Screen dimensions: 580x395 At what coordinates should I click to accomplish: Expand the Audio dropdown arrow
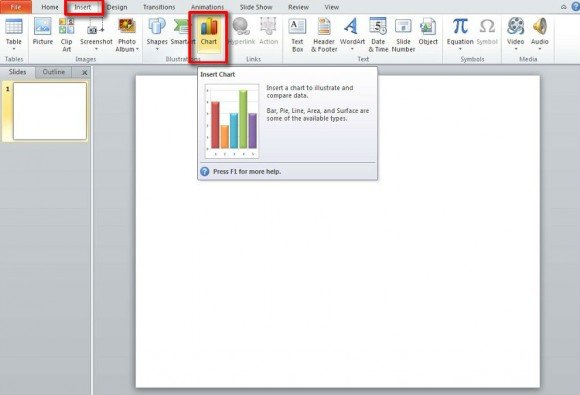[540, 49]
